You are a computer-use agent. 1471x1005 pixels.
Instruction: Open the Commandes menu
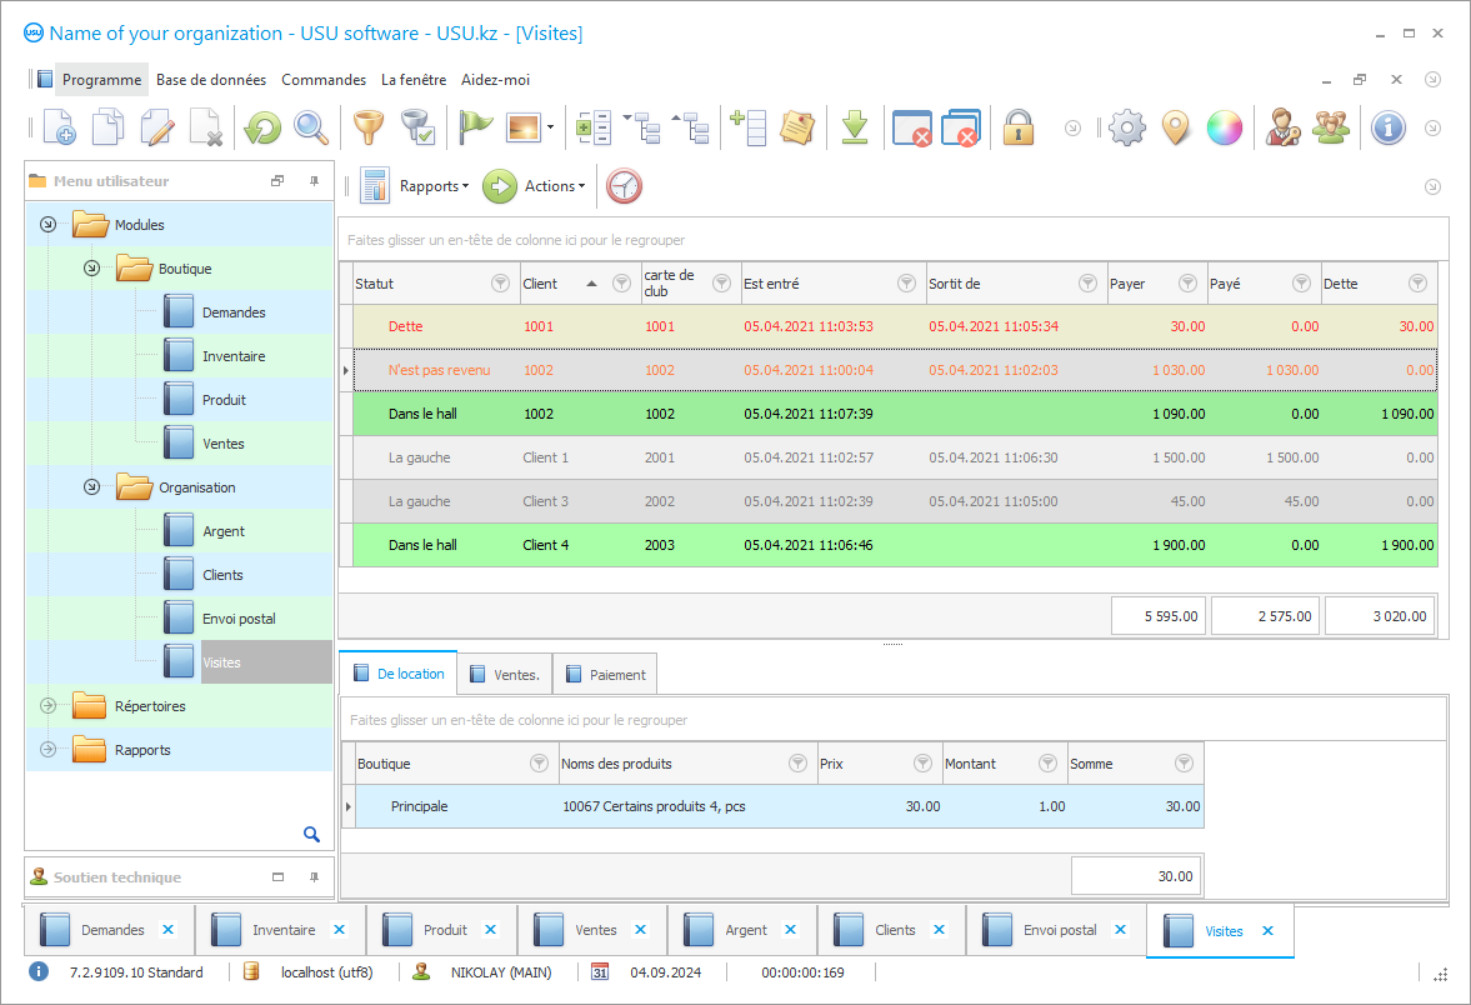click(323, 80)
